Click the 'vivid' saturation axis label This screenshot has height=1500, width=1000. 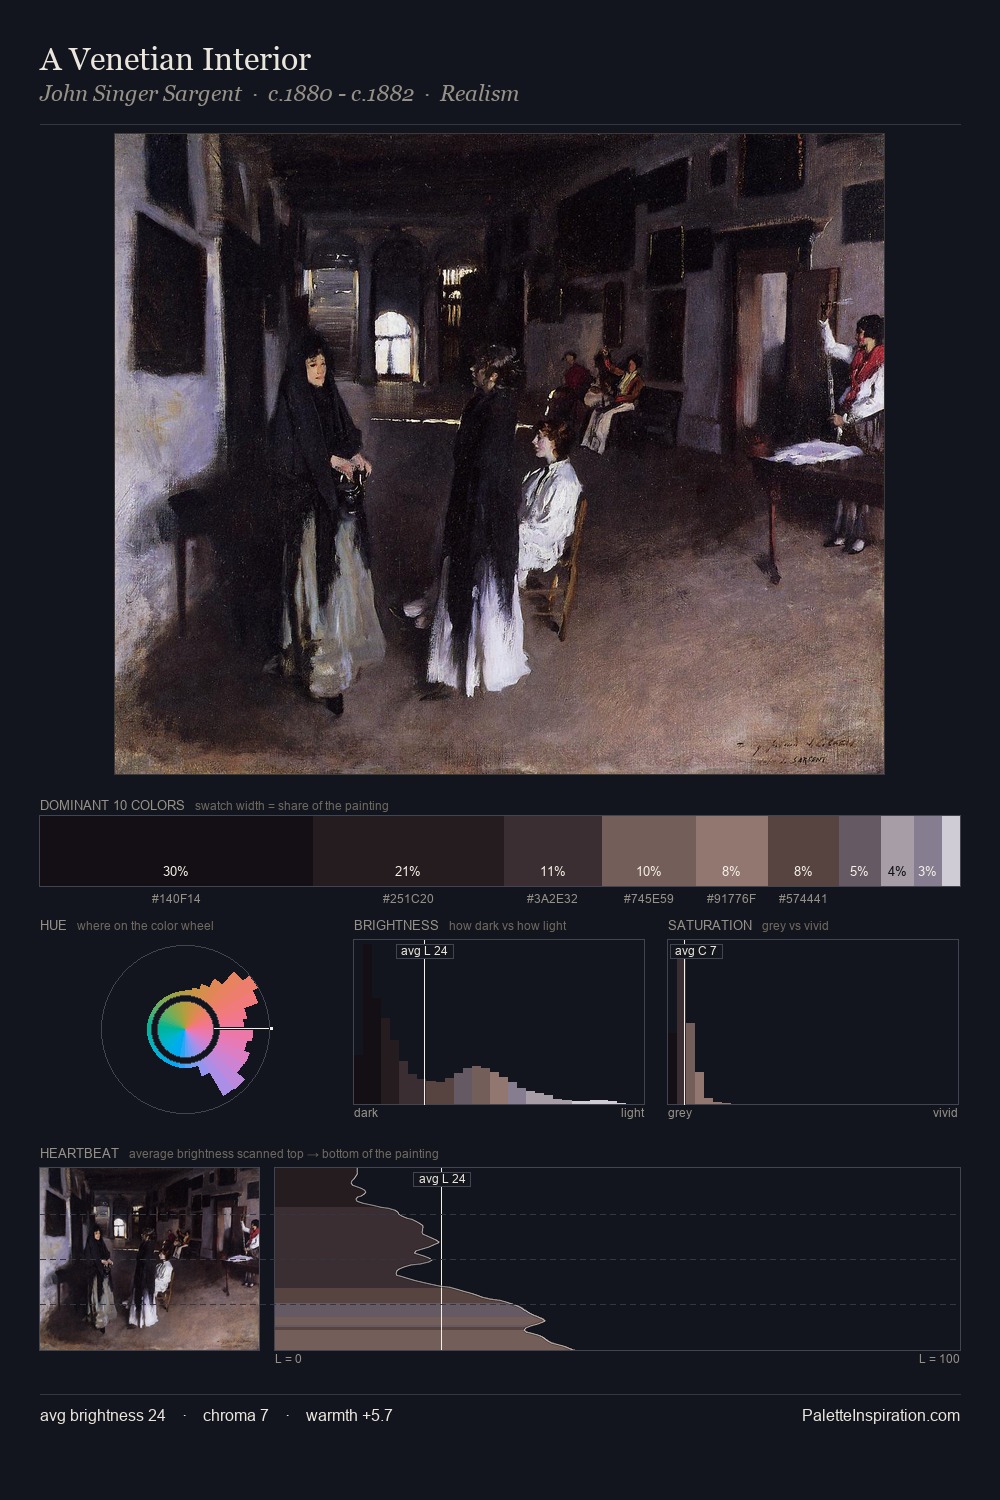pos(945,1113)
